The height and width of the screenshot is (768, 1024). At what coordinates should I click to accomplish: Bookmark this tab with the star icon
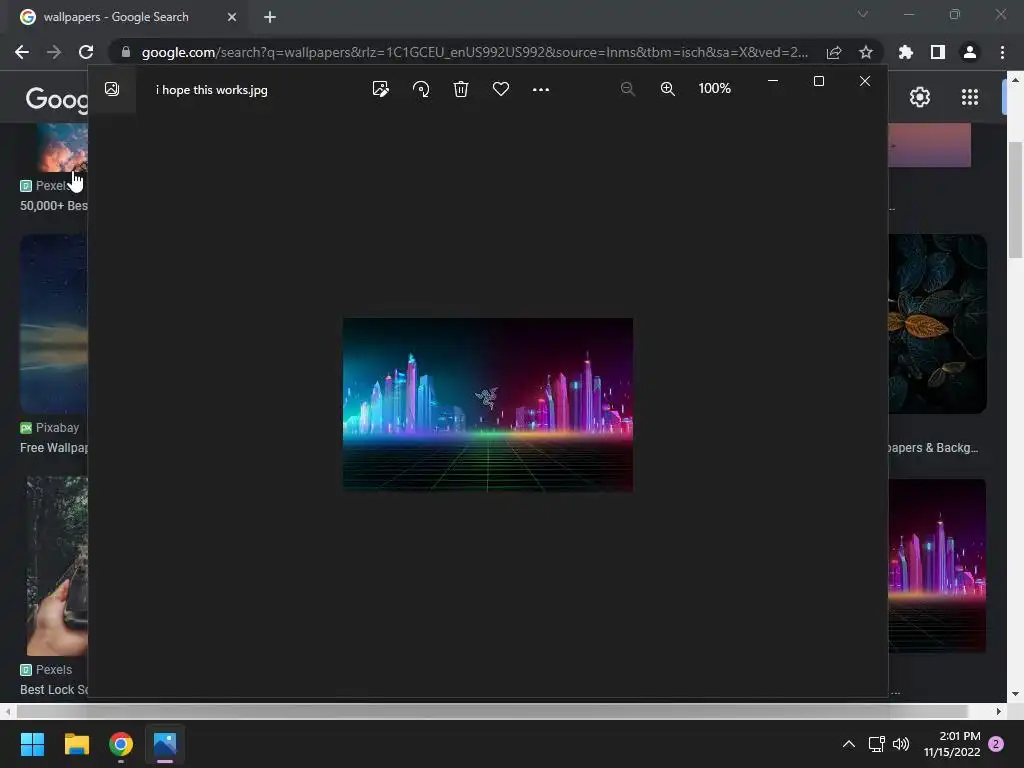(x=866, y=52)
